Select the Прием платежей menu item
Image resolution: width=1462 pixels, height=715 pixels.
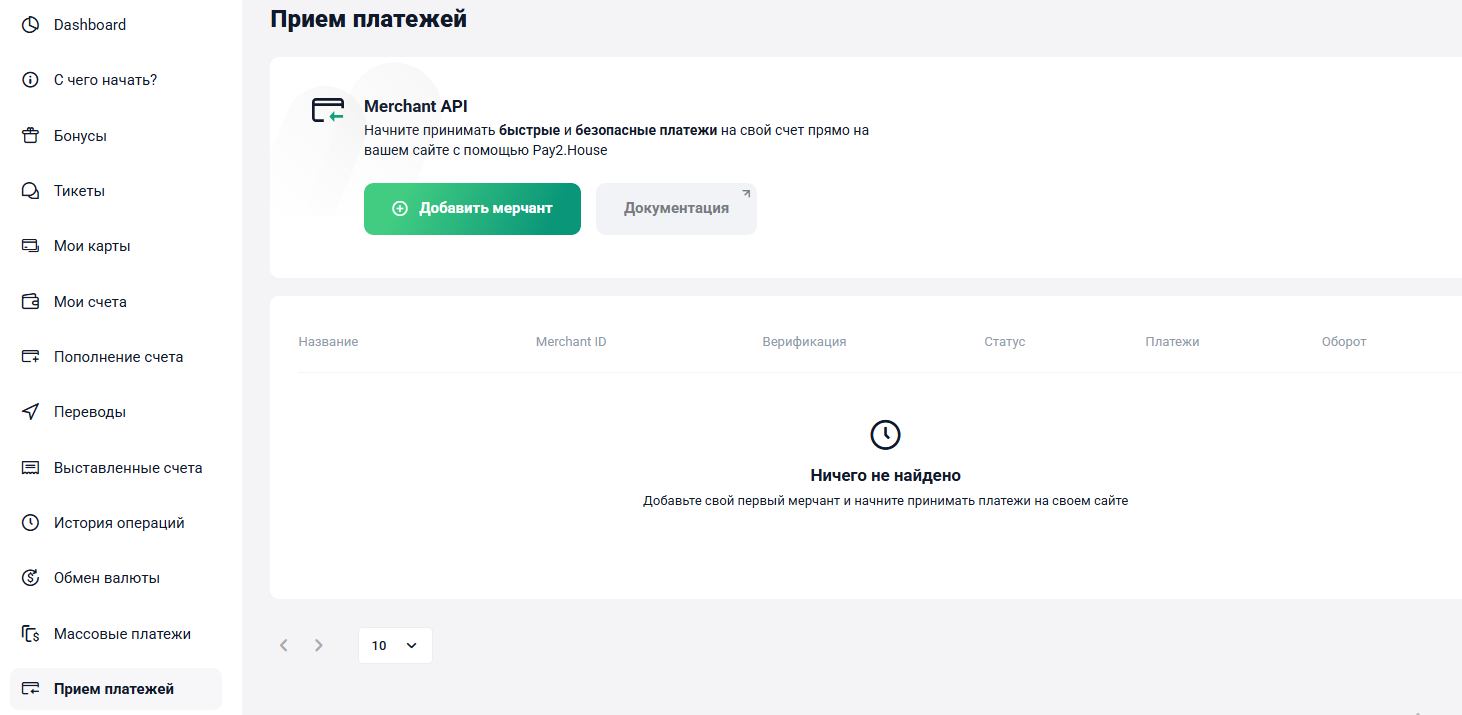point(116,689)
